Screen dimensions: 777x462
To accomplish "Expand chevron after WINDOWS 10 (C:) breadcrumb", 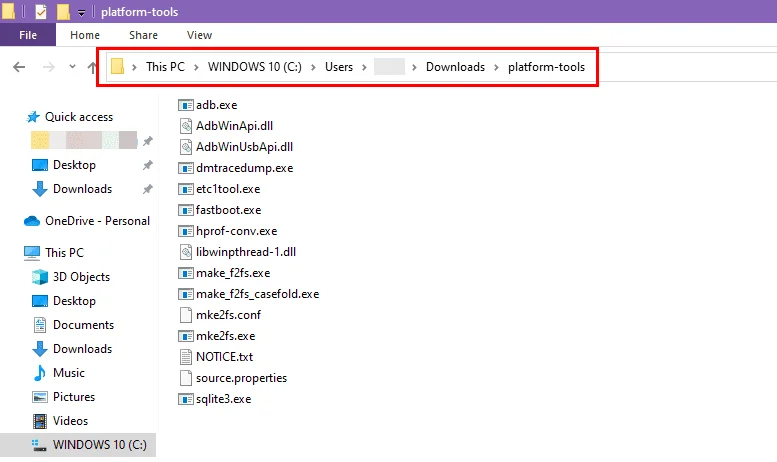I will coord(313,67).
